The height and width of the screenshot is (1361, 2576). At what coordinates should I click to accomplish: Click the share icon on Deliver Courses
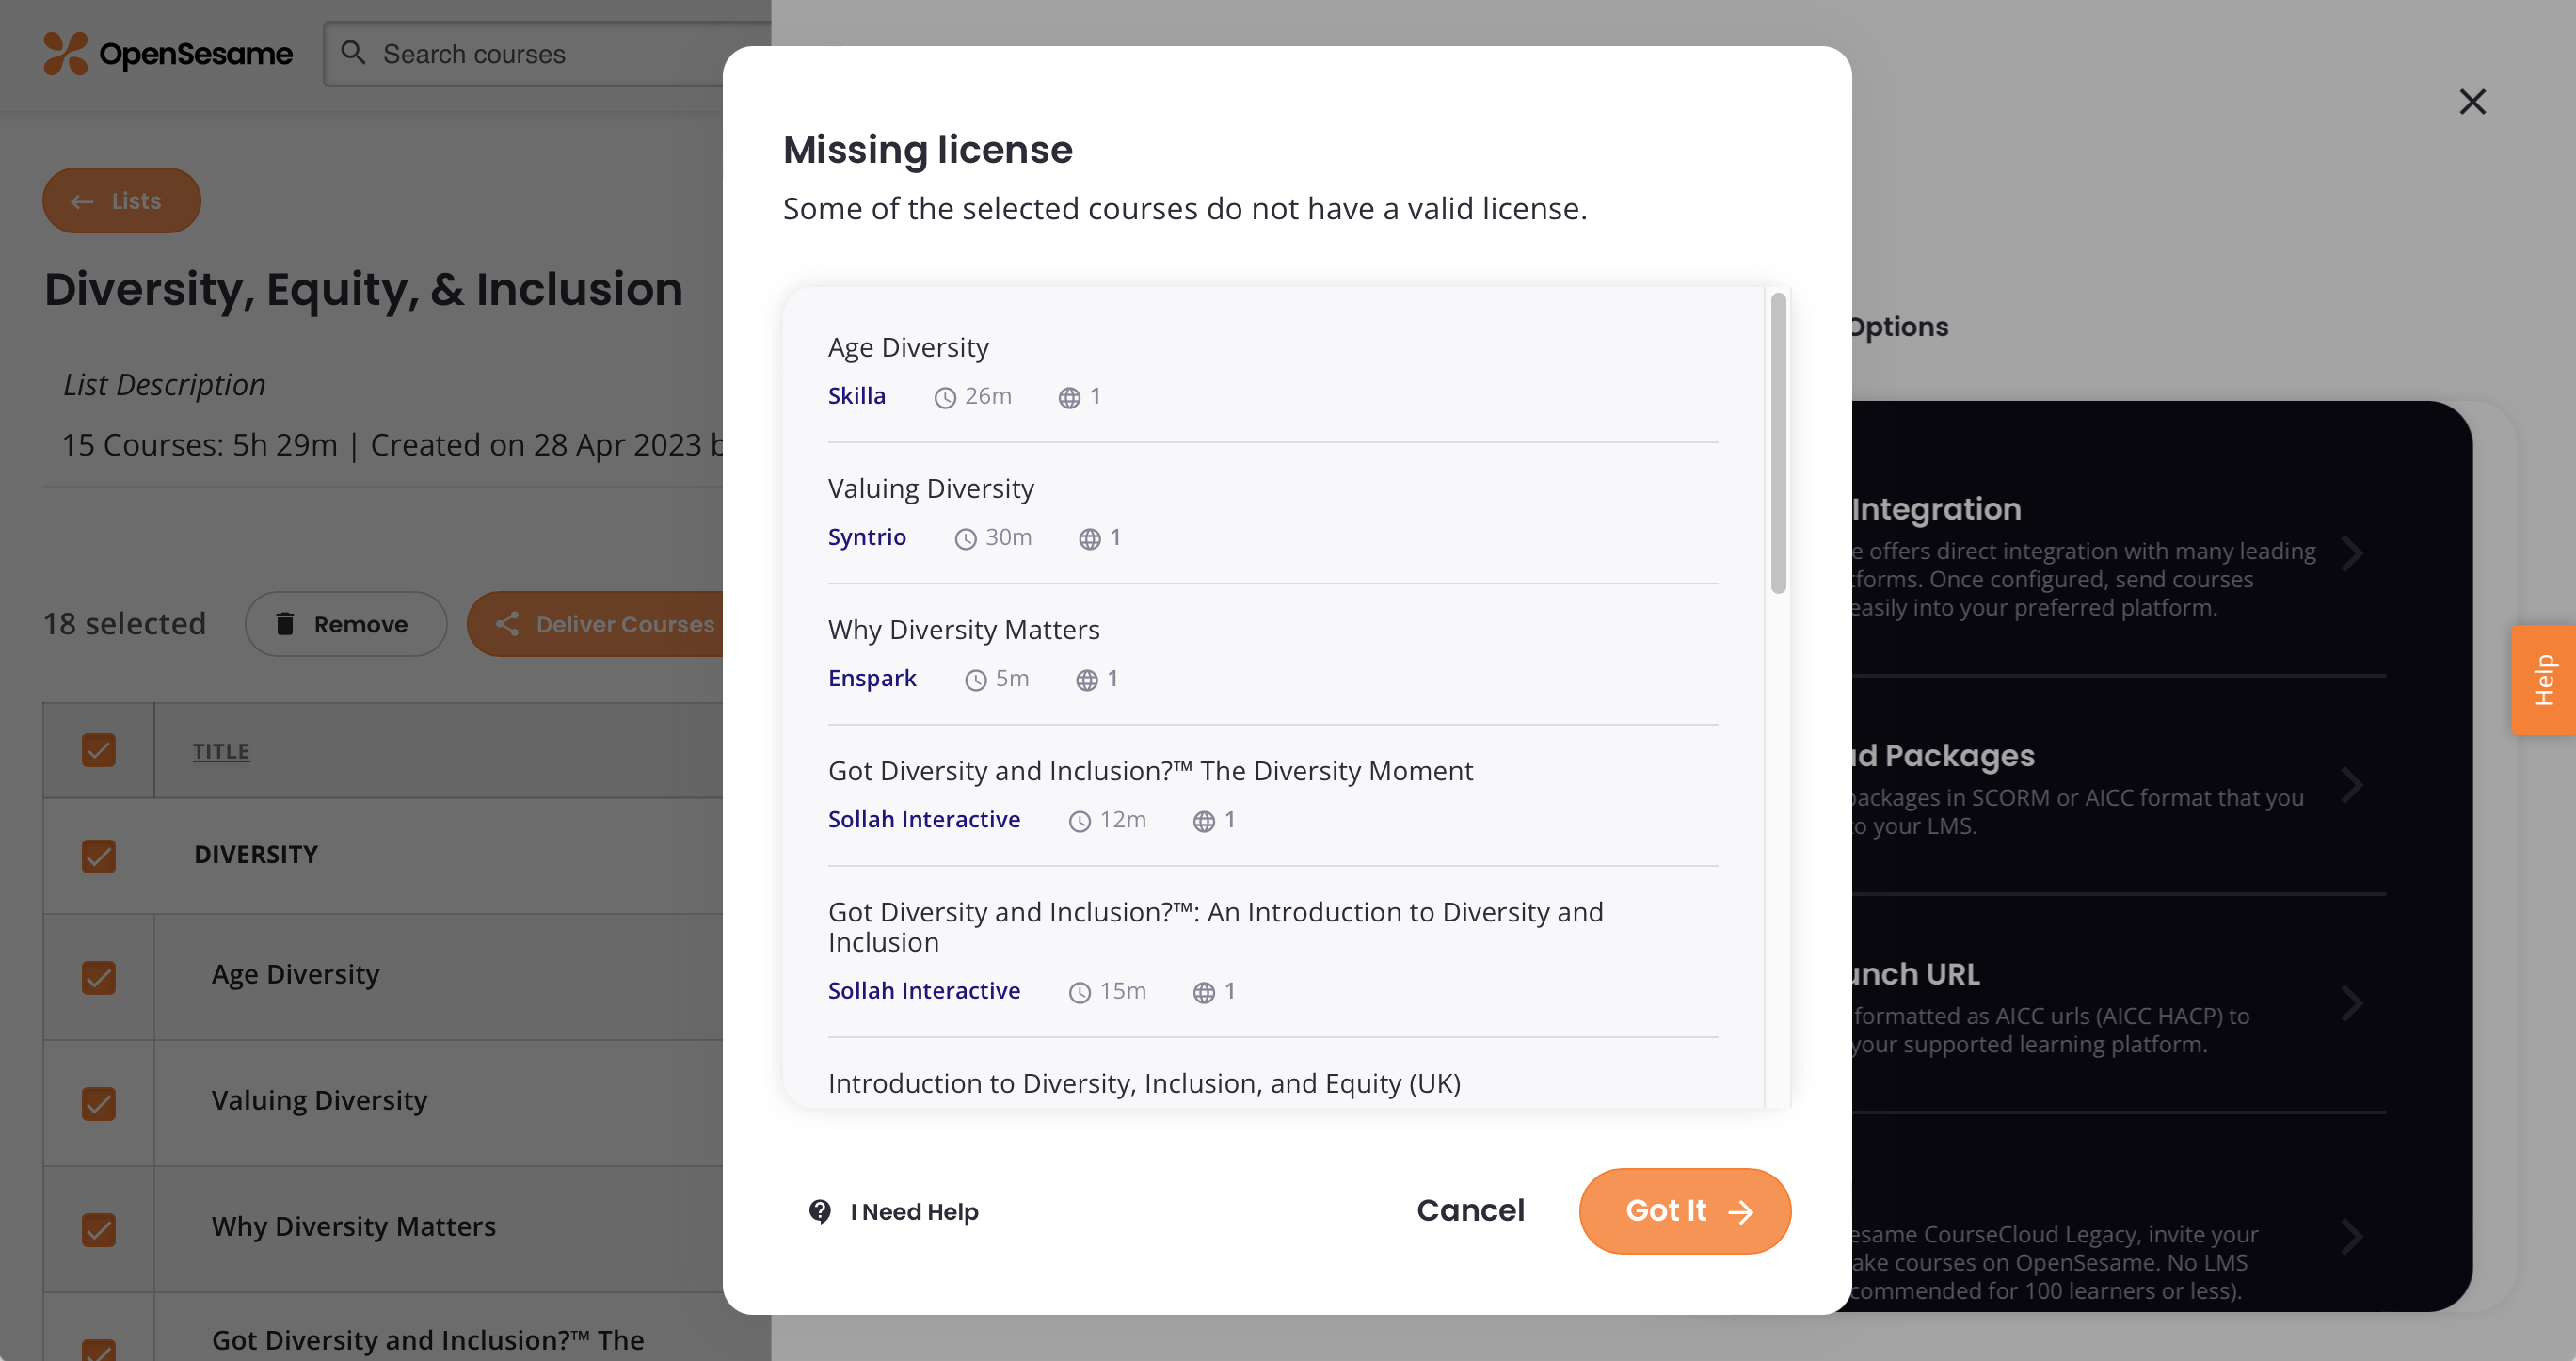click(507, 624)
